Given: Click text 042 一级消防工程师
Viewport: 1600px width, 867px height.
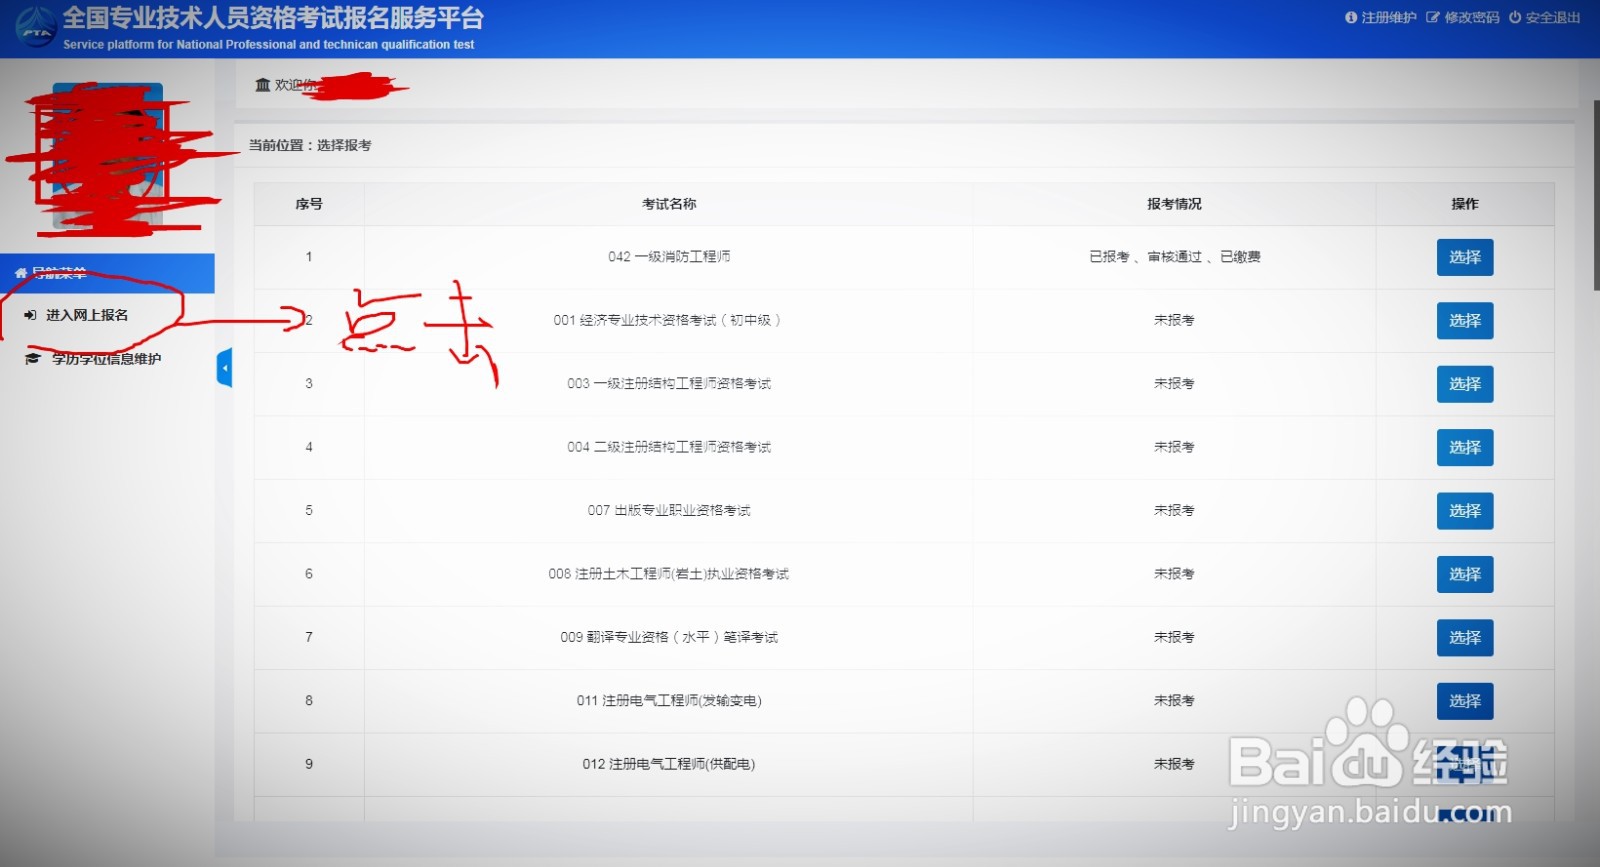Looking at the screenshot, I should tap(669, 257).
